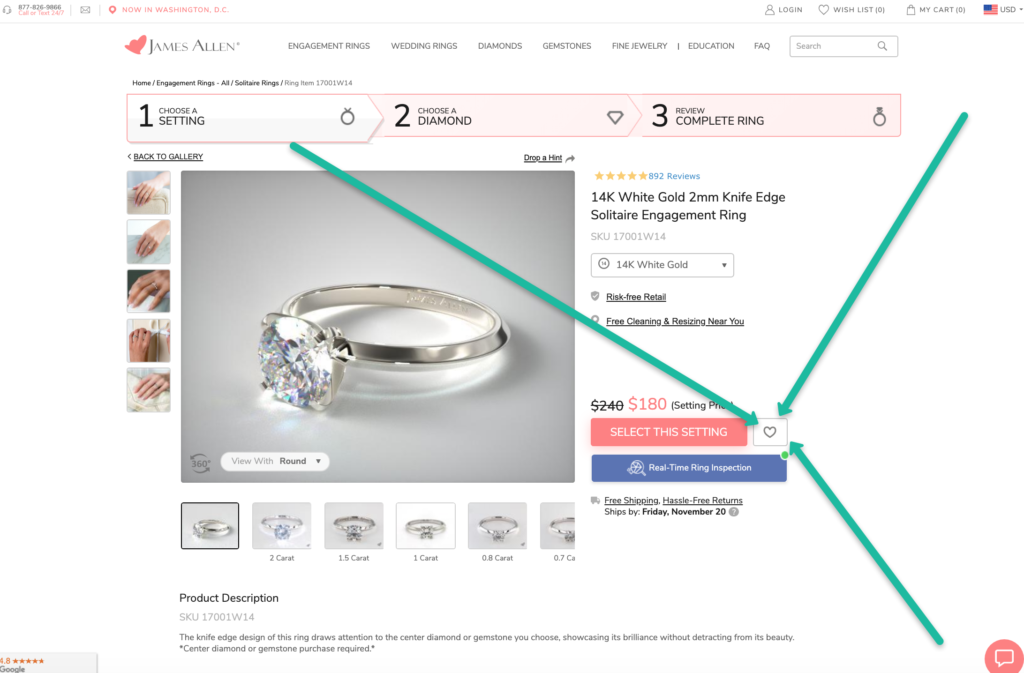The image size is (1024, 673).
Task: Expand the 14K White Gold metal dropdown
Action: [x=662, y=265]
